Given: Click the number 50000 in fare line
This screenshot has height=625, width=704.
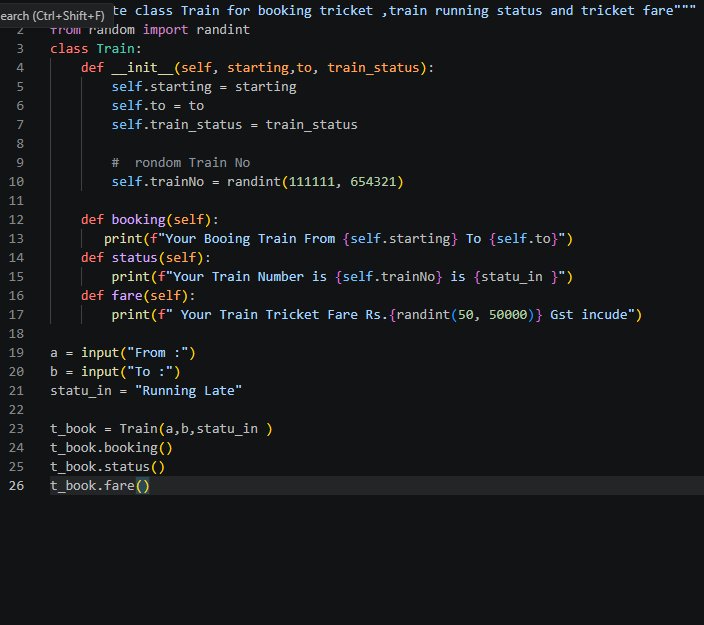Looking at the screenshot, I should [508, 315].
